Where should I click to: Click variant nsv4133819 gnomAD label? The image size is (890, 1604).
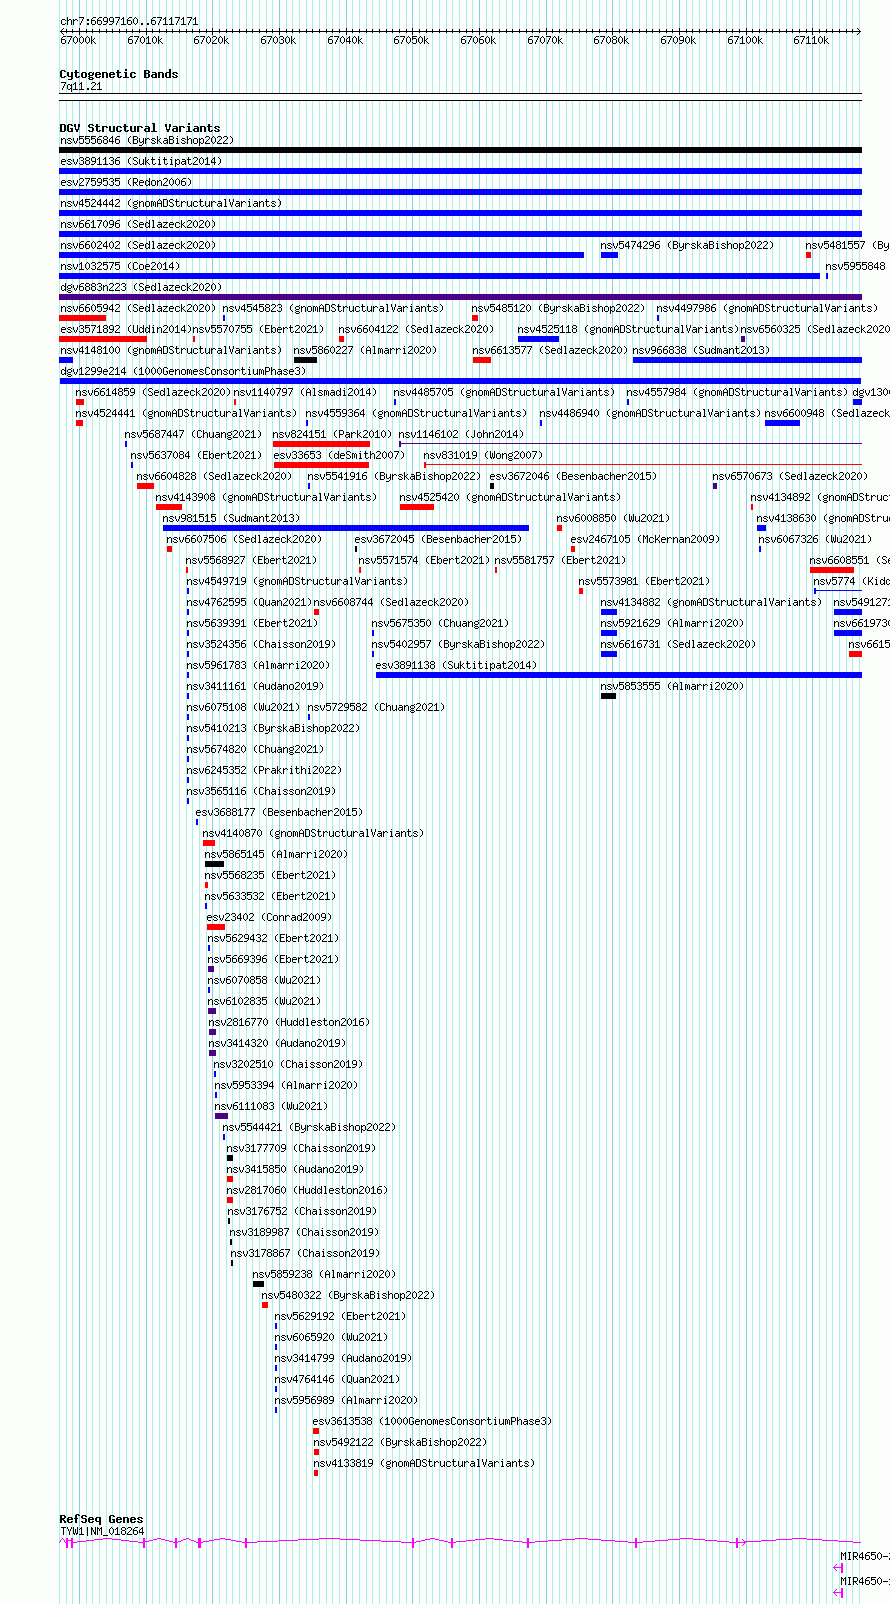pos(424,1463)
